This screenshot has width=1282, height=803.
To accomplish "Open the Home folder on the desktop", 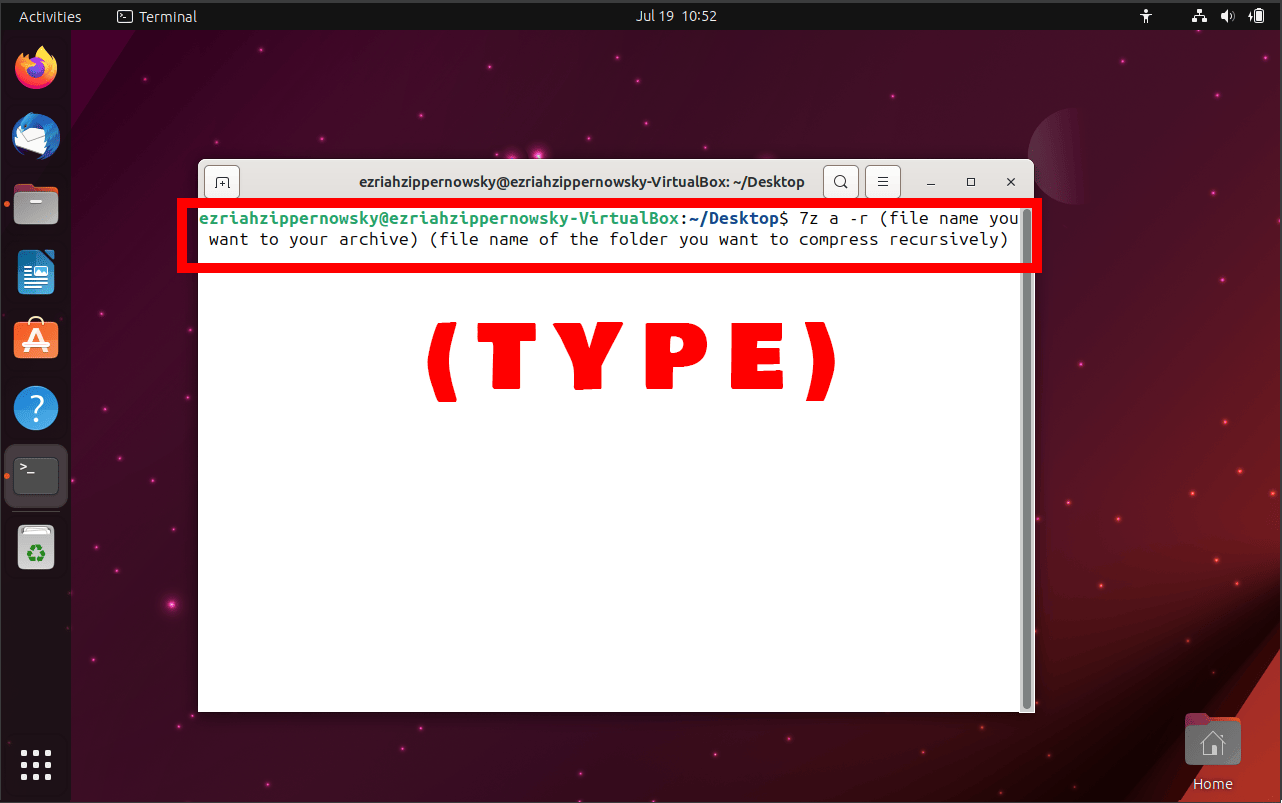I will click(1212, 740).
